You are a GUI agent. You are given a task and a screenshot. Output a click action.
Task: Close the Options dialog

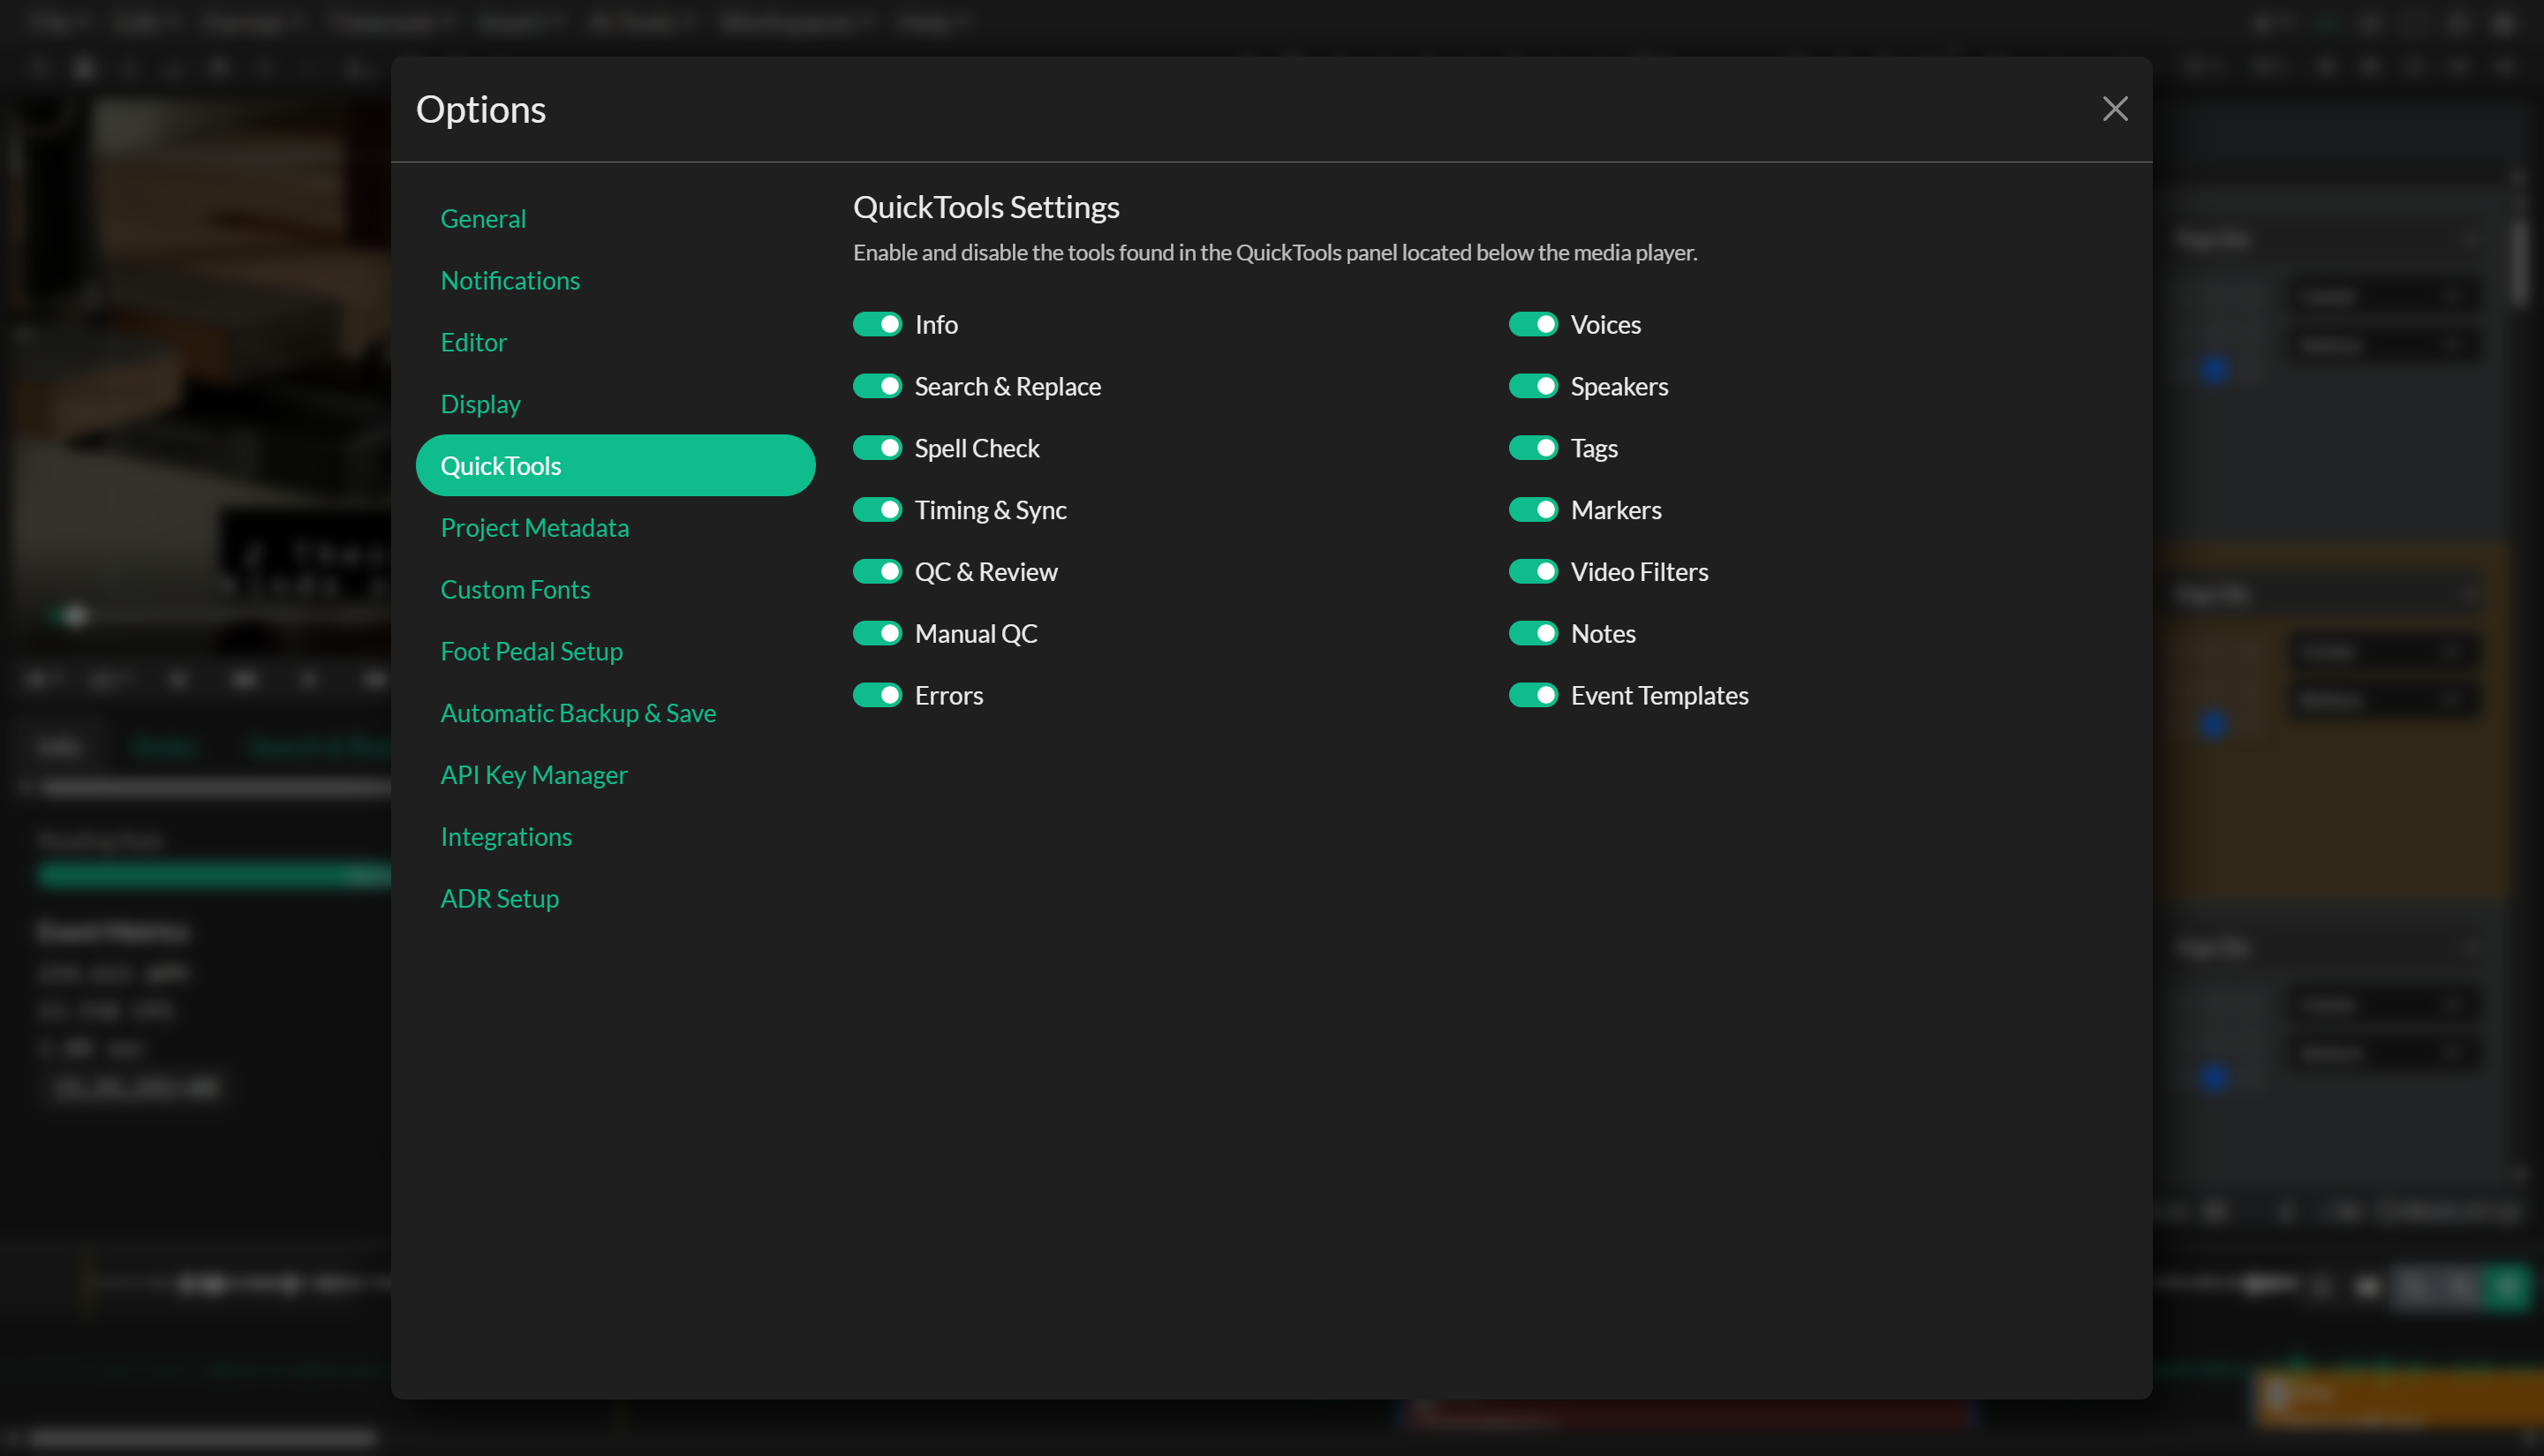[x=2115, y=108]
